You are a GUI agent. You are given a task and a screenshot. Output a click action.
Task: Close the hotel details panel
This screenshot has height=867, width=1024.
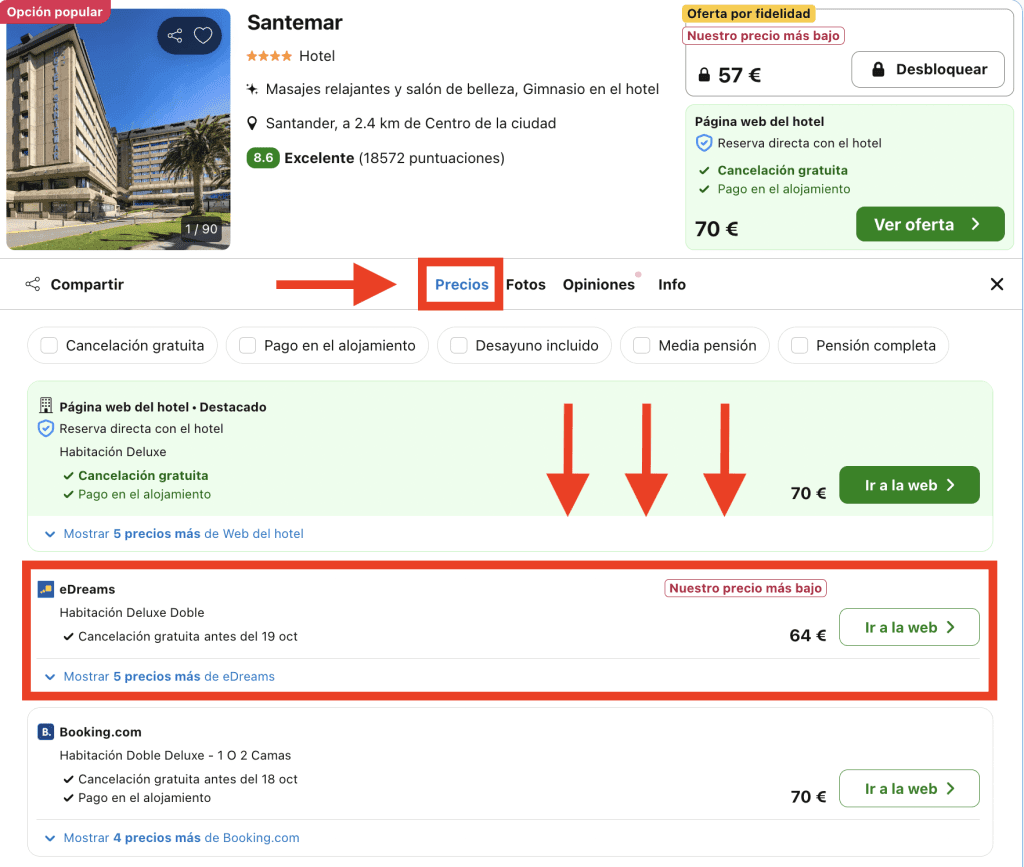996,284
